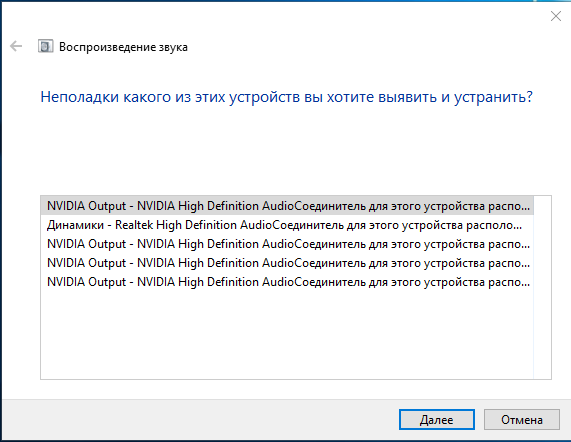Select the highlighted first NVIDIA Output device
Screen dimensions: 571x442
(287, 206)
